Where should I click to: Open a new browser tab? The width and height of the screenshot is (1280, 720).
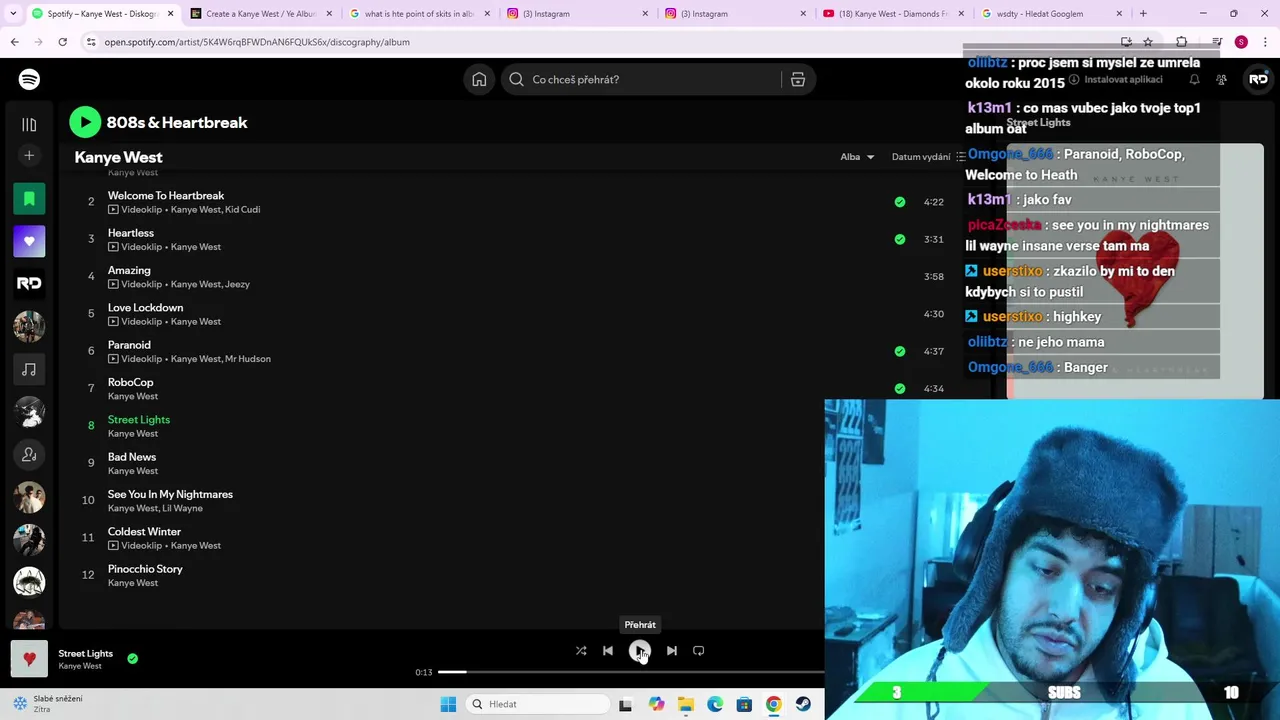1143,14
